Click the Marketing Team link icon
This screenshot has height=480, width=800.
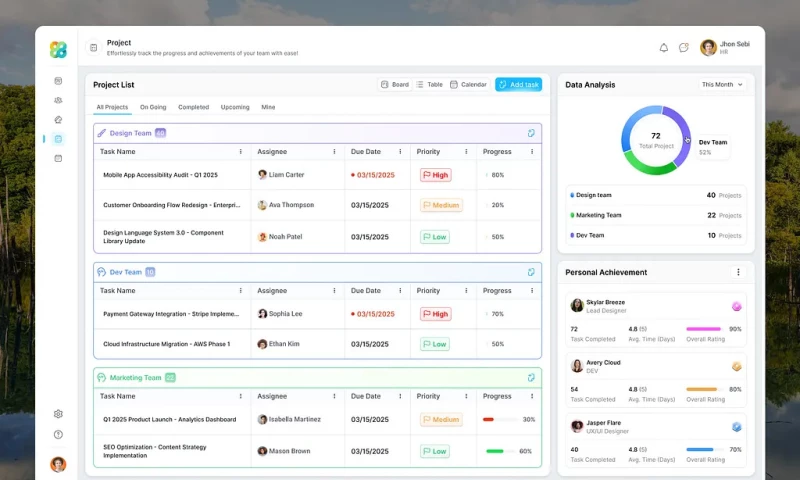click(x=531, y=378)
